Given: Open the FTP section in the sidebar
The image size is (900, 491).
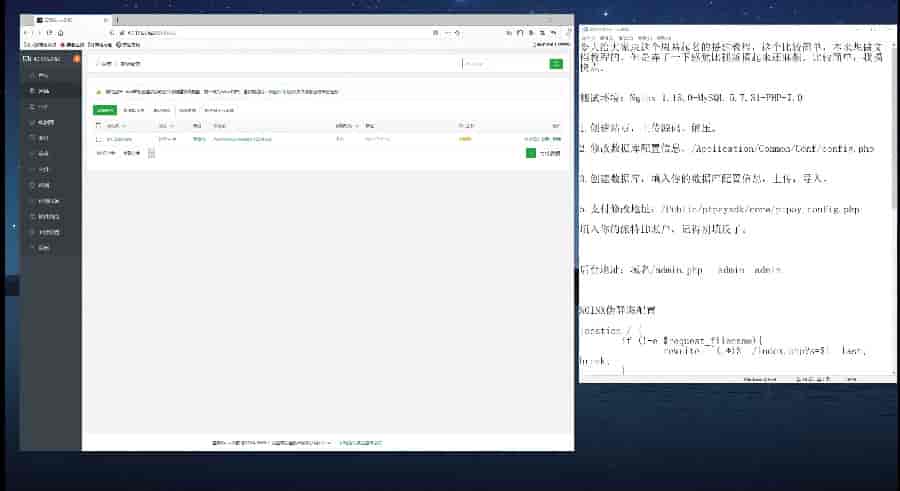Looking at the screenshot, I should 43,106.
